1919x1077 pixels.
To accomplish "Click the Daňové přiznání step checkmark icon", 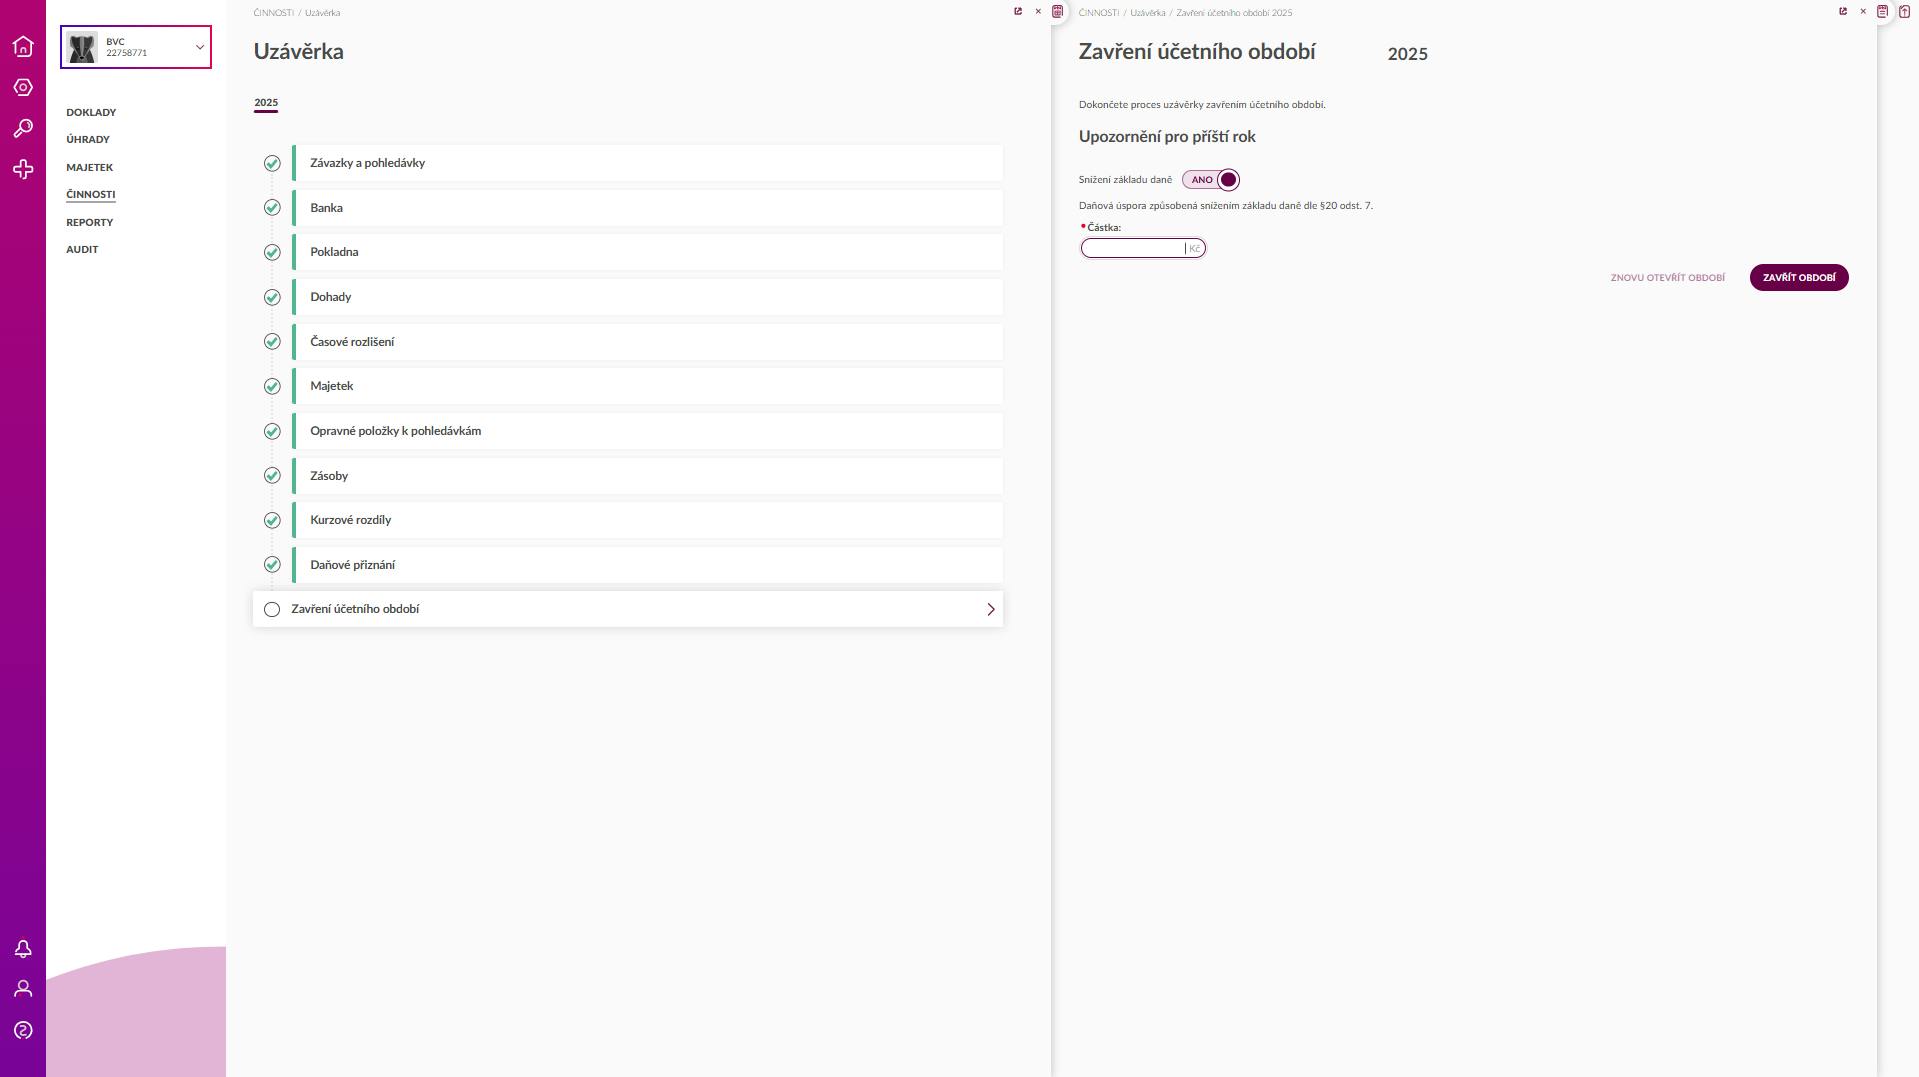I will [x=272, y=565].
